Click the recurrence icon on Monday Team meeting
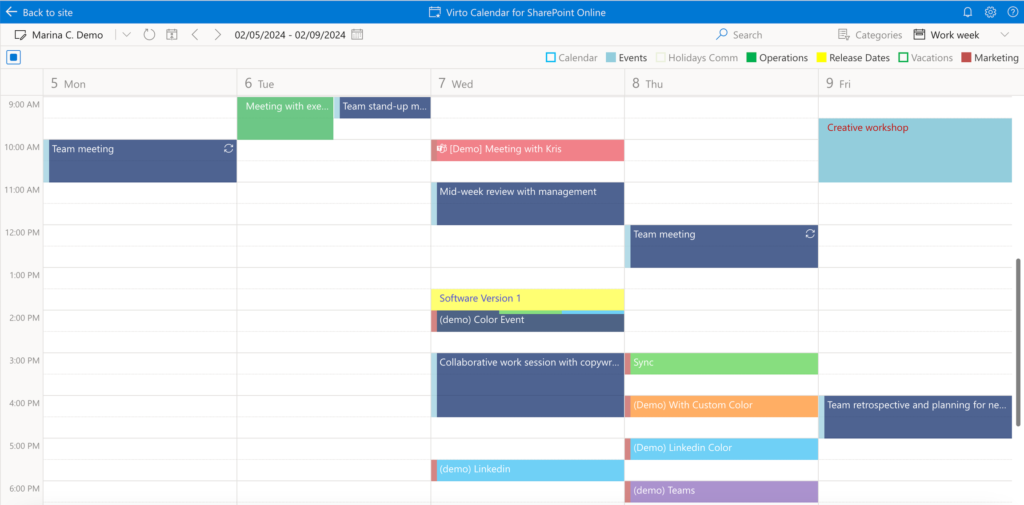 228,148
